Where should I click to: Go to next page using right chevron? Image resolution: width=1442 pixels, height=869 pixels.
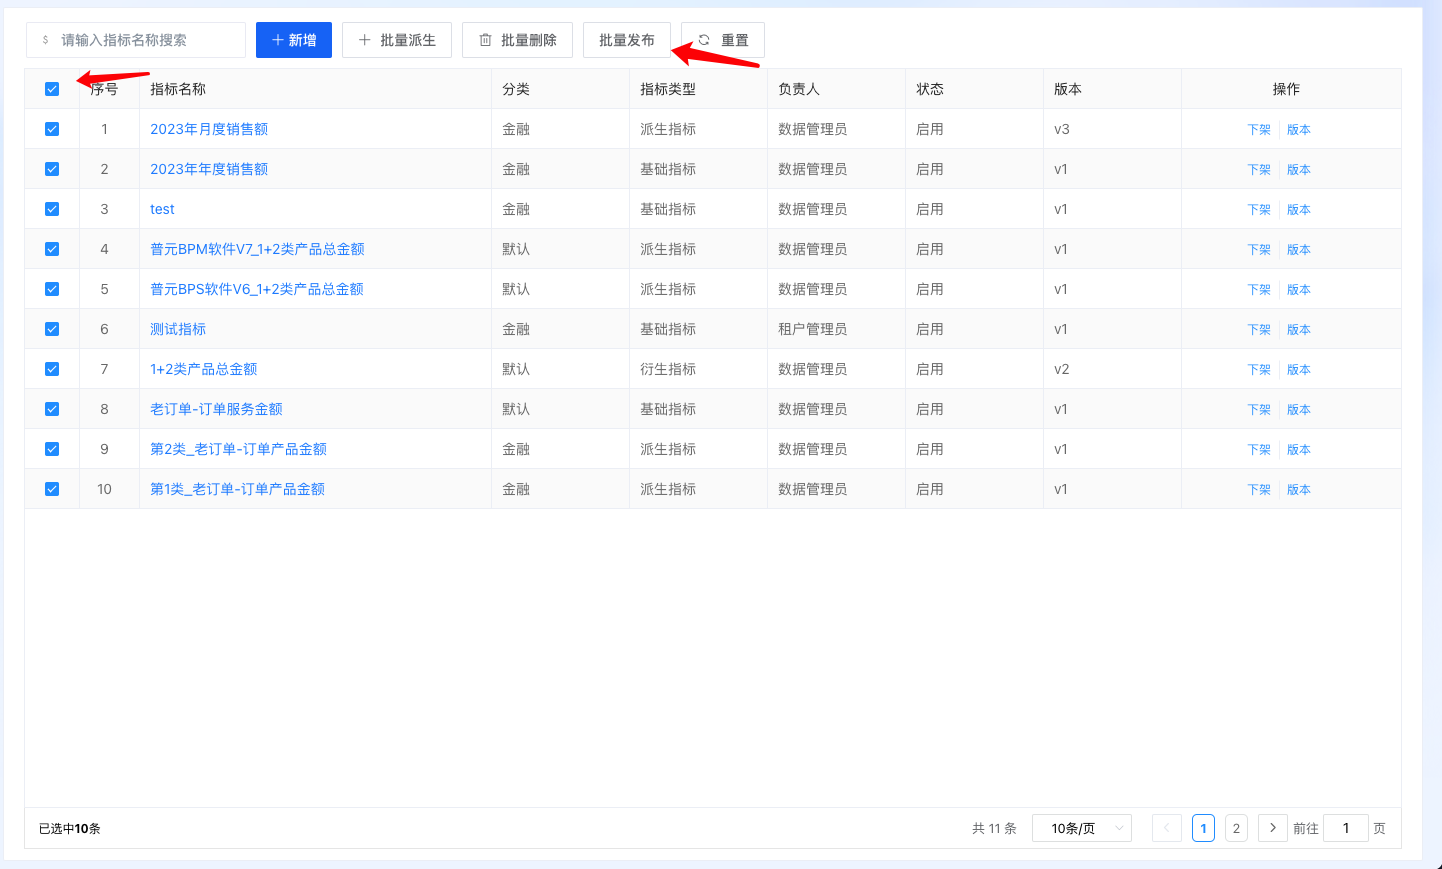[x=1272, y=828]
